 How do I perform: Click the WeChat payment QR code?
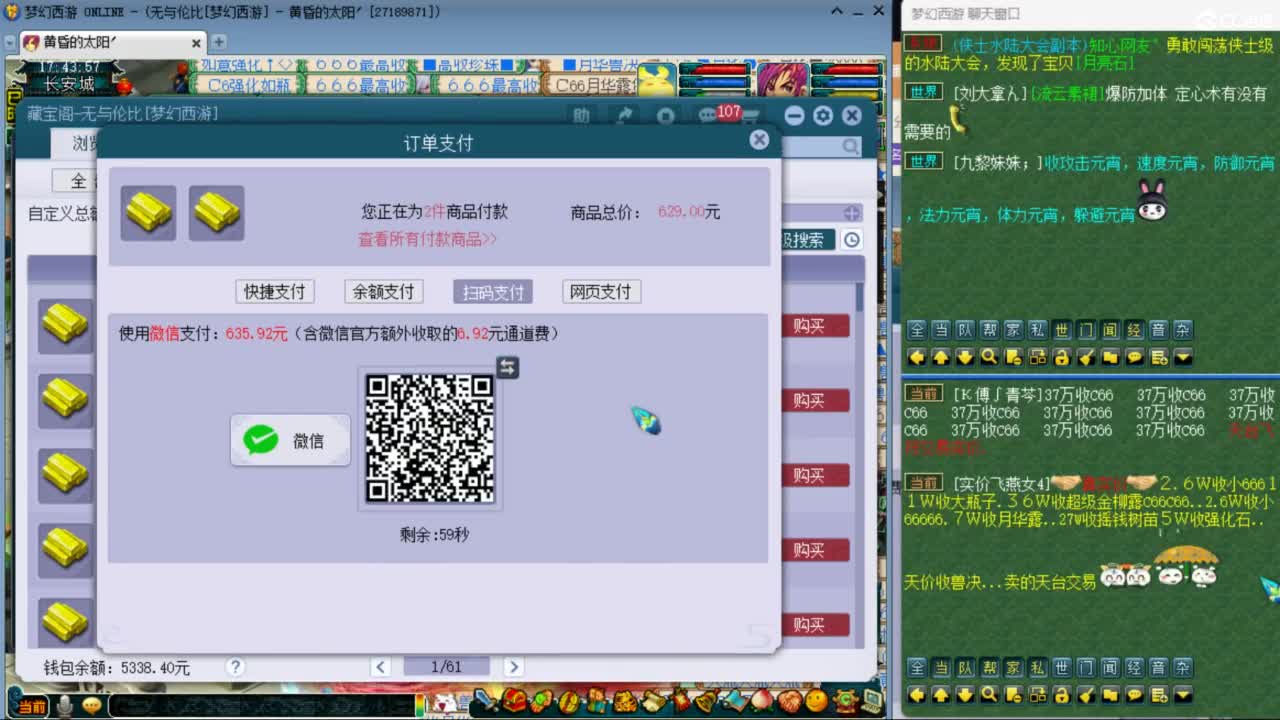click(x=430, y=439)
